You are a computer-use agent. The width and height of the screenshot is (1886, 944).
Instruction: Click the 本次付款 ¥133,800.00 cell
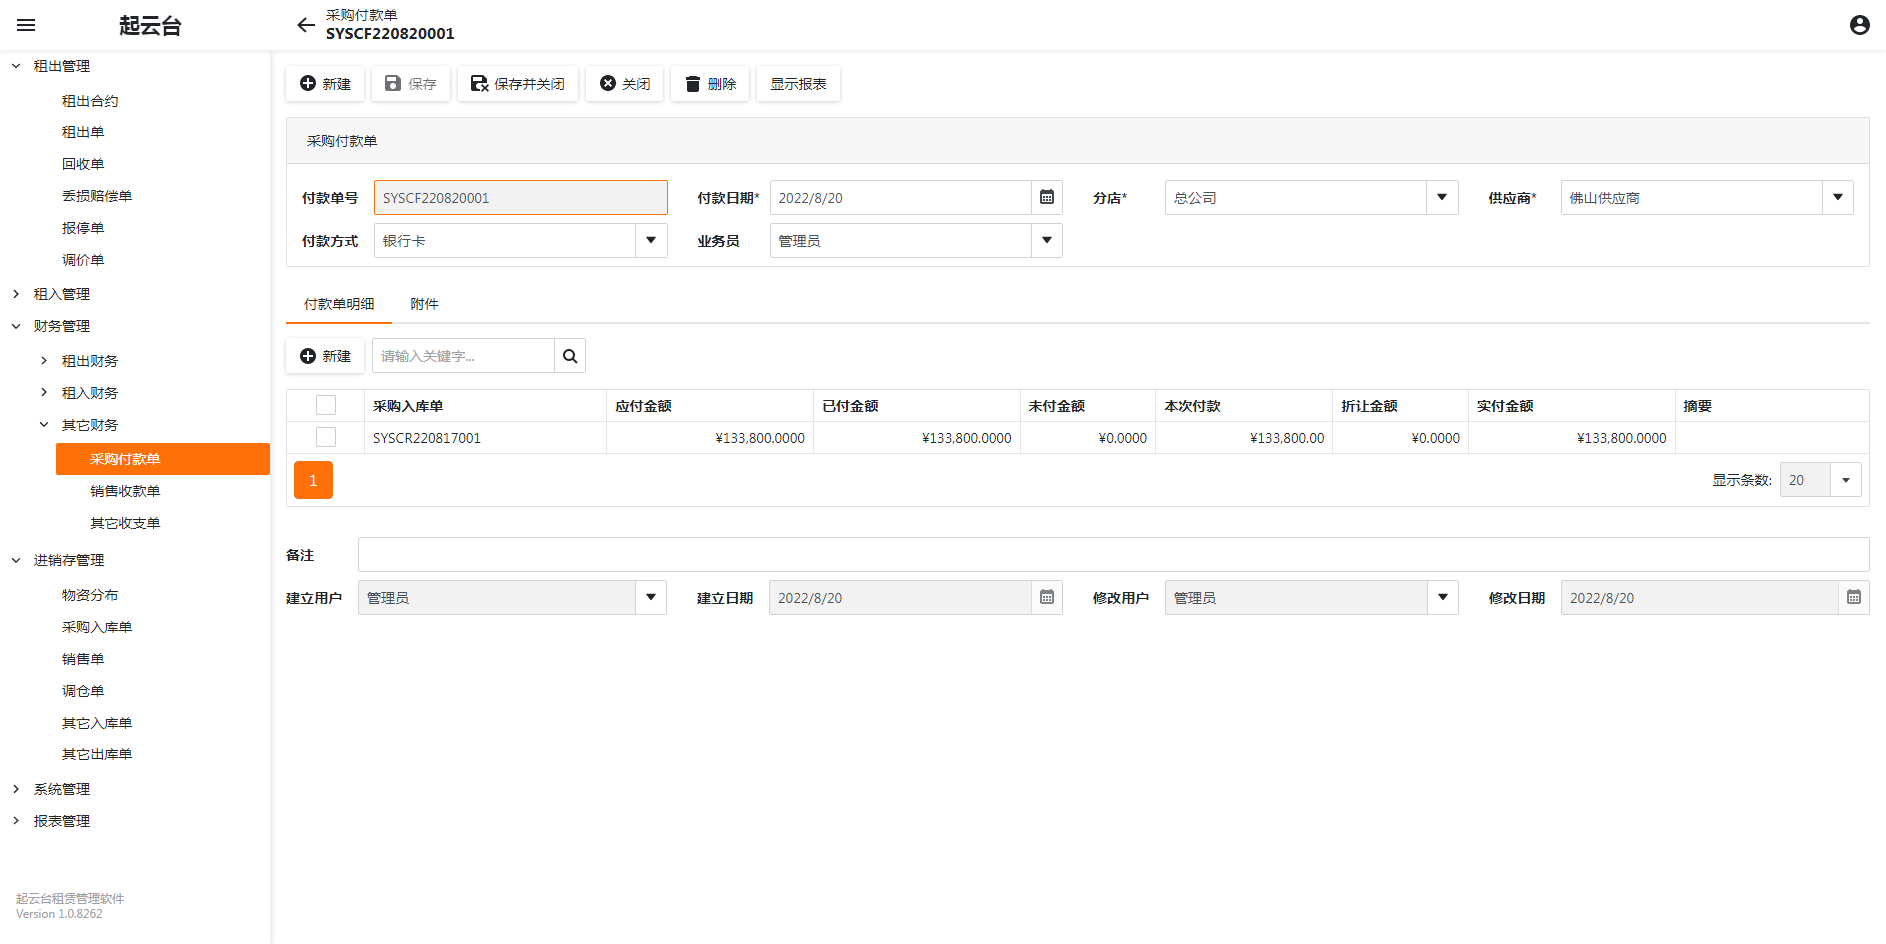coord(1244,438)
